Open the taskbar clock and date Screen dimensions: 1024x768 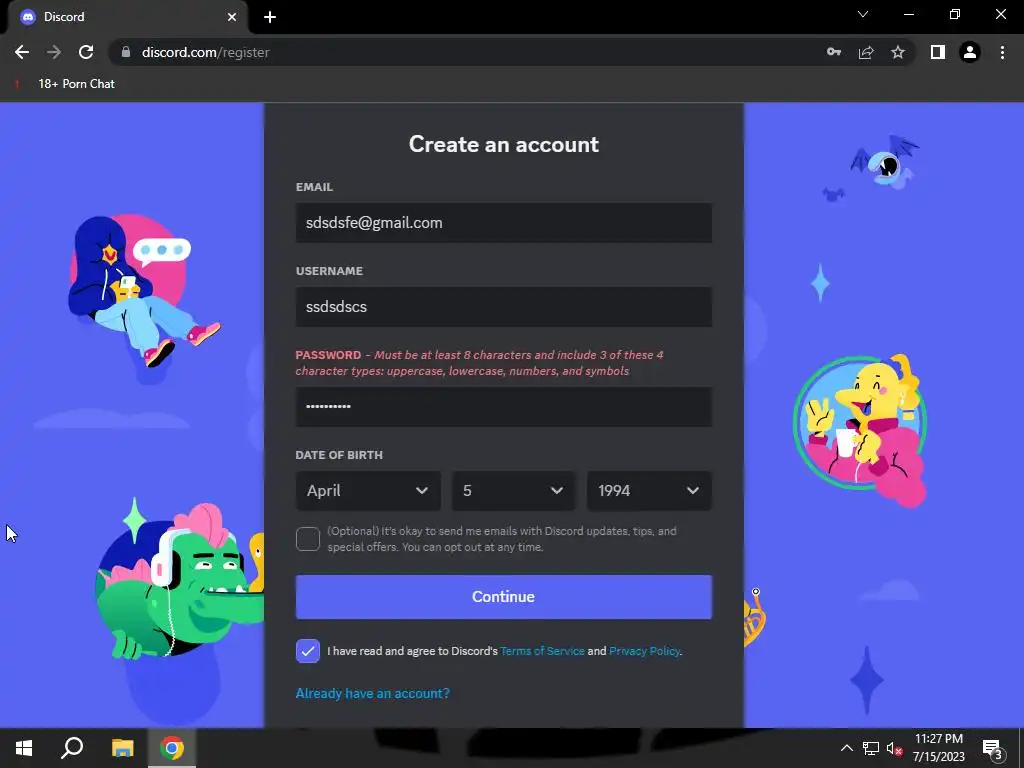click(x=938, y=748)
